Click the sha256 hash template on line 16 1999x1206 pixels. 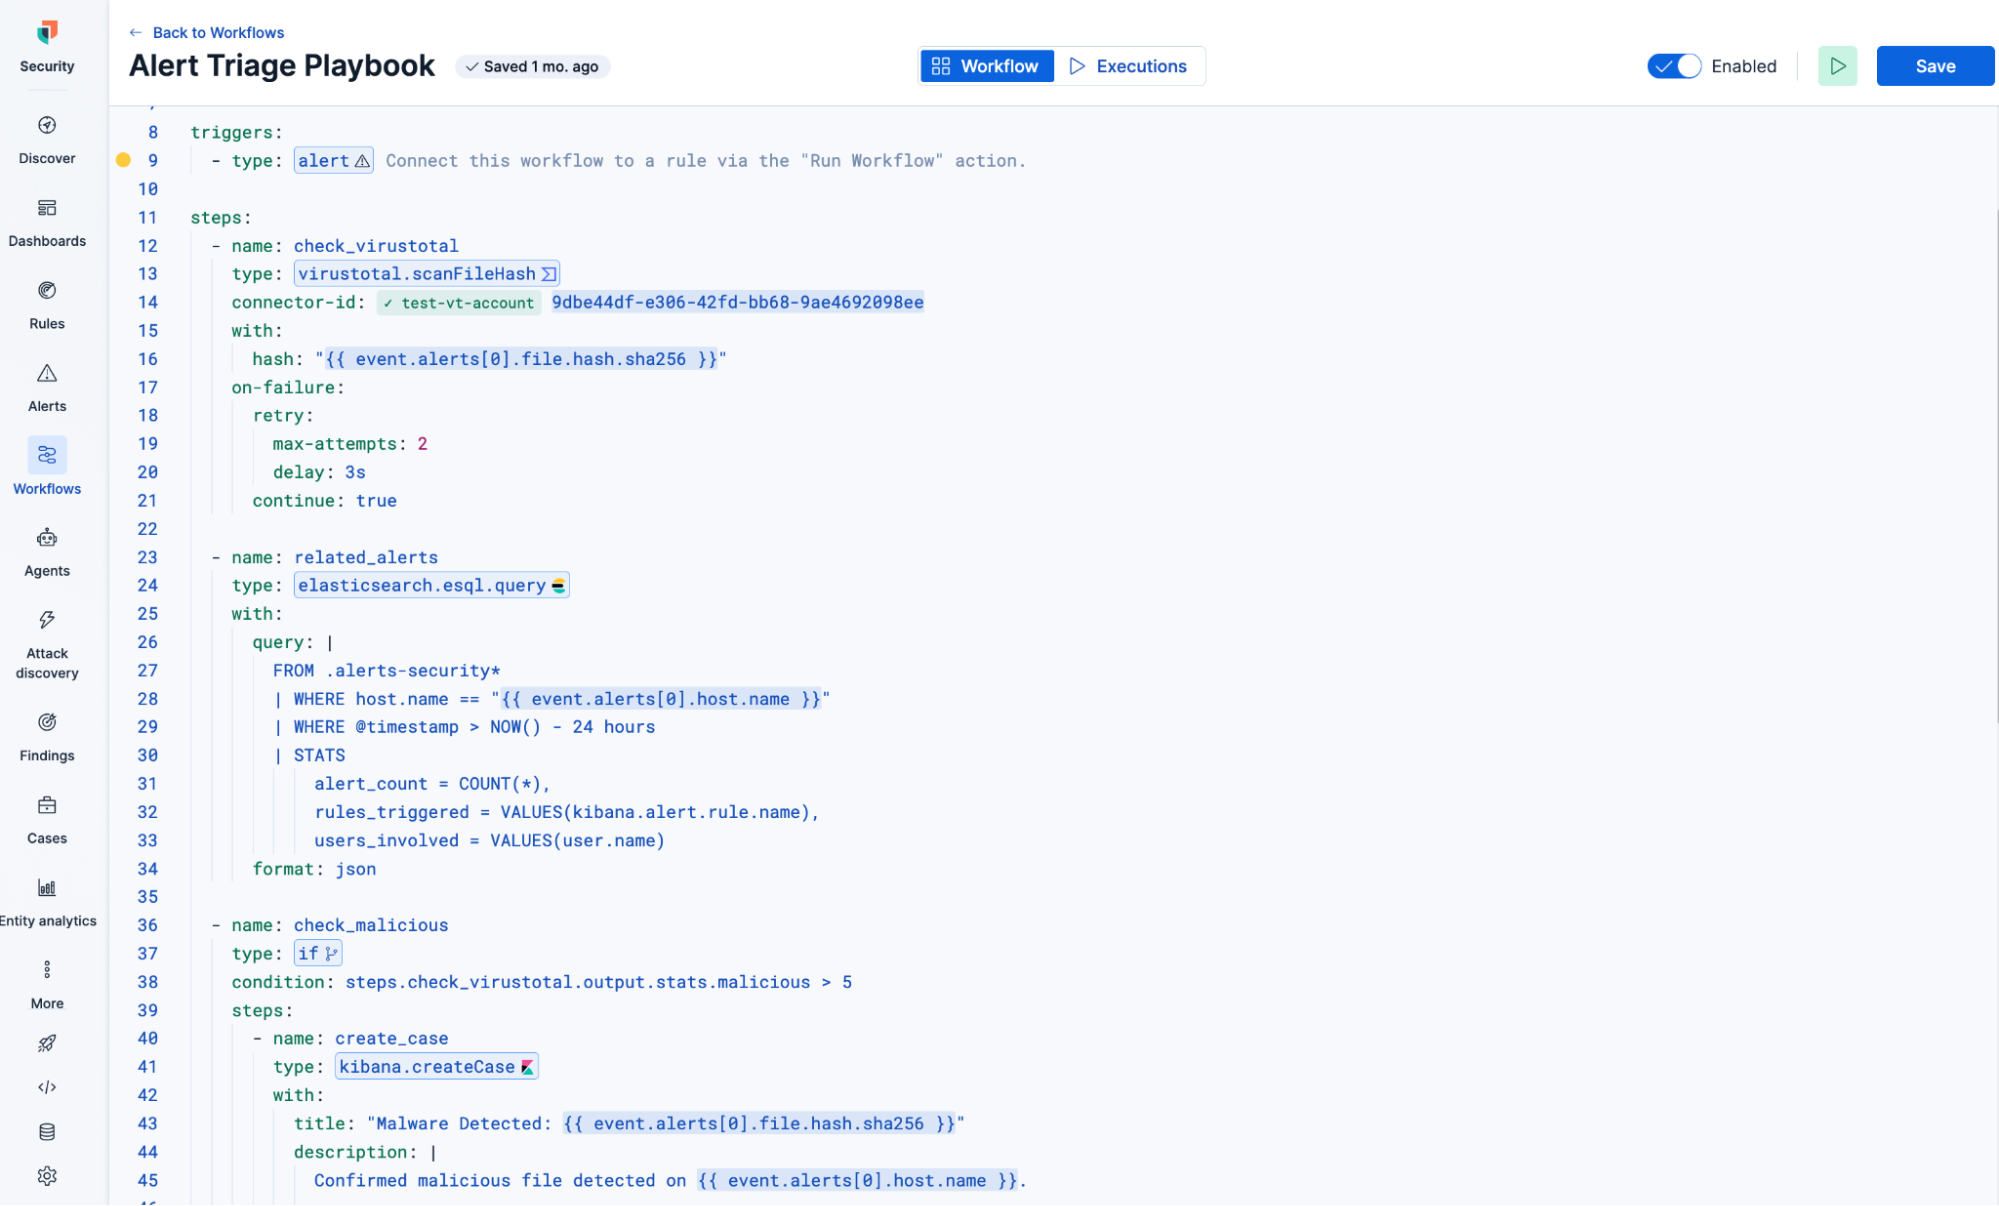(521, 358)
